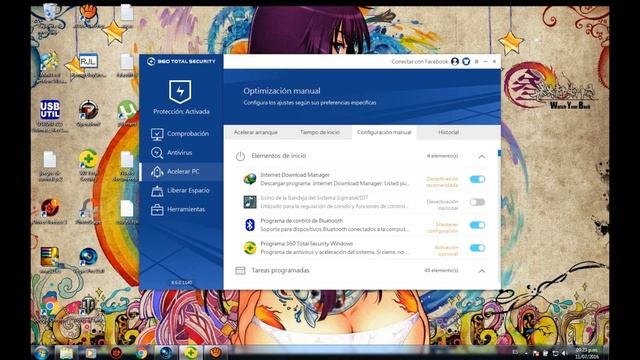The image size is (640, 360).
Task: Switch to 360 Total Security taskbar button
Action: pos(191,353)
